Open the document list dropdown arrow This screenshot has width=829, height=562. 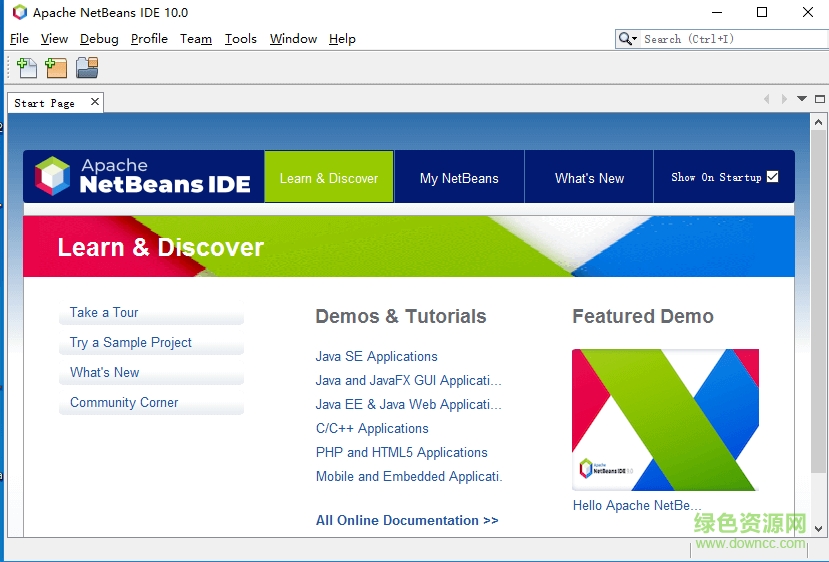(x=802, y=99)
